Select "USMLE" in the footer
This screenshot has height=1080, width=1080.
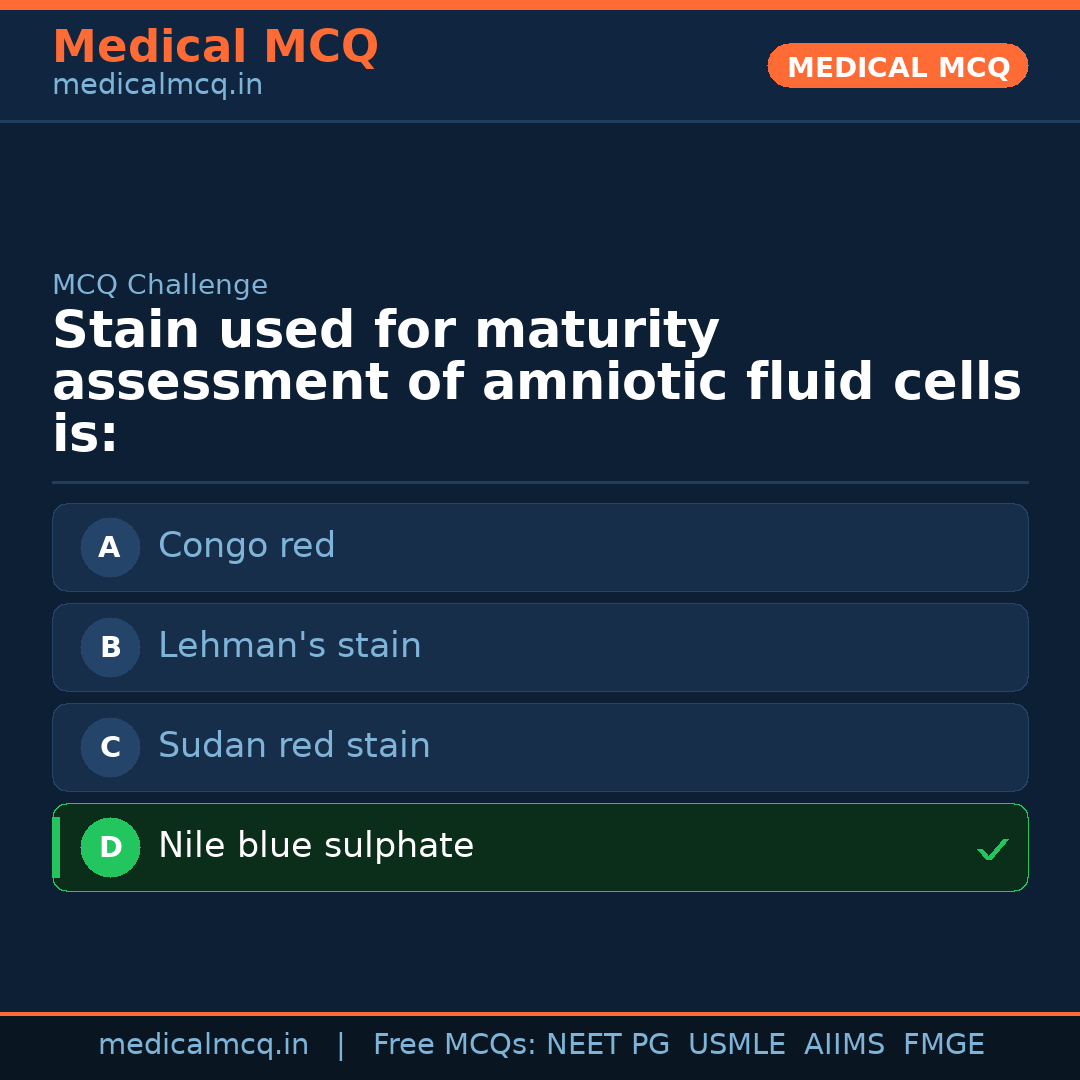tap(736, 1045)
